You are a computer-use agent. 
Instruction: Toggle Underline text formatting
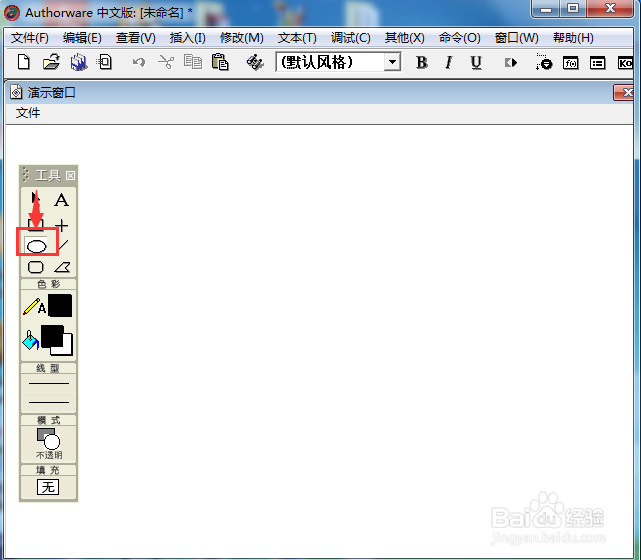[476, 63]
